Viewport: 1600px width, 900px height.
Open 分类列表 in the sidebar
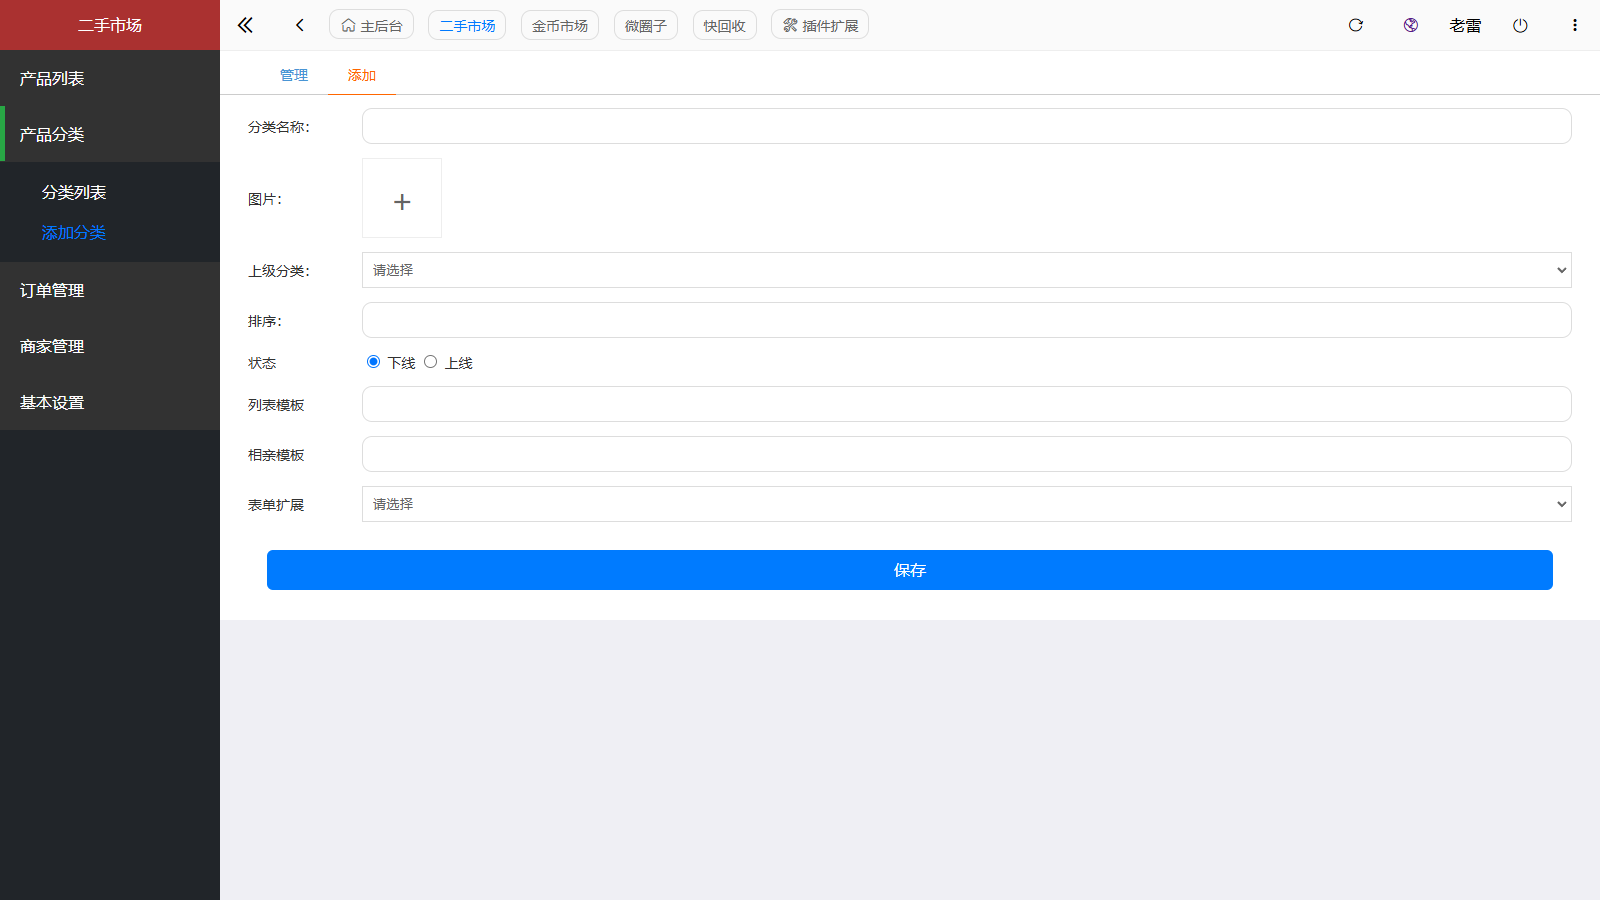click(74, 192)
